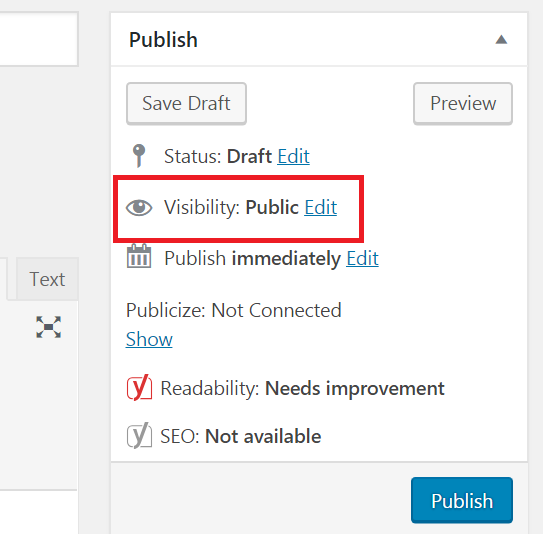Click the title input field
This screenshot has height=534, width=543.
39,39
